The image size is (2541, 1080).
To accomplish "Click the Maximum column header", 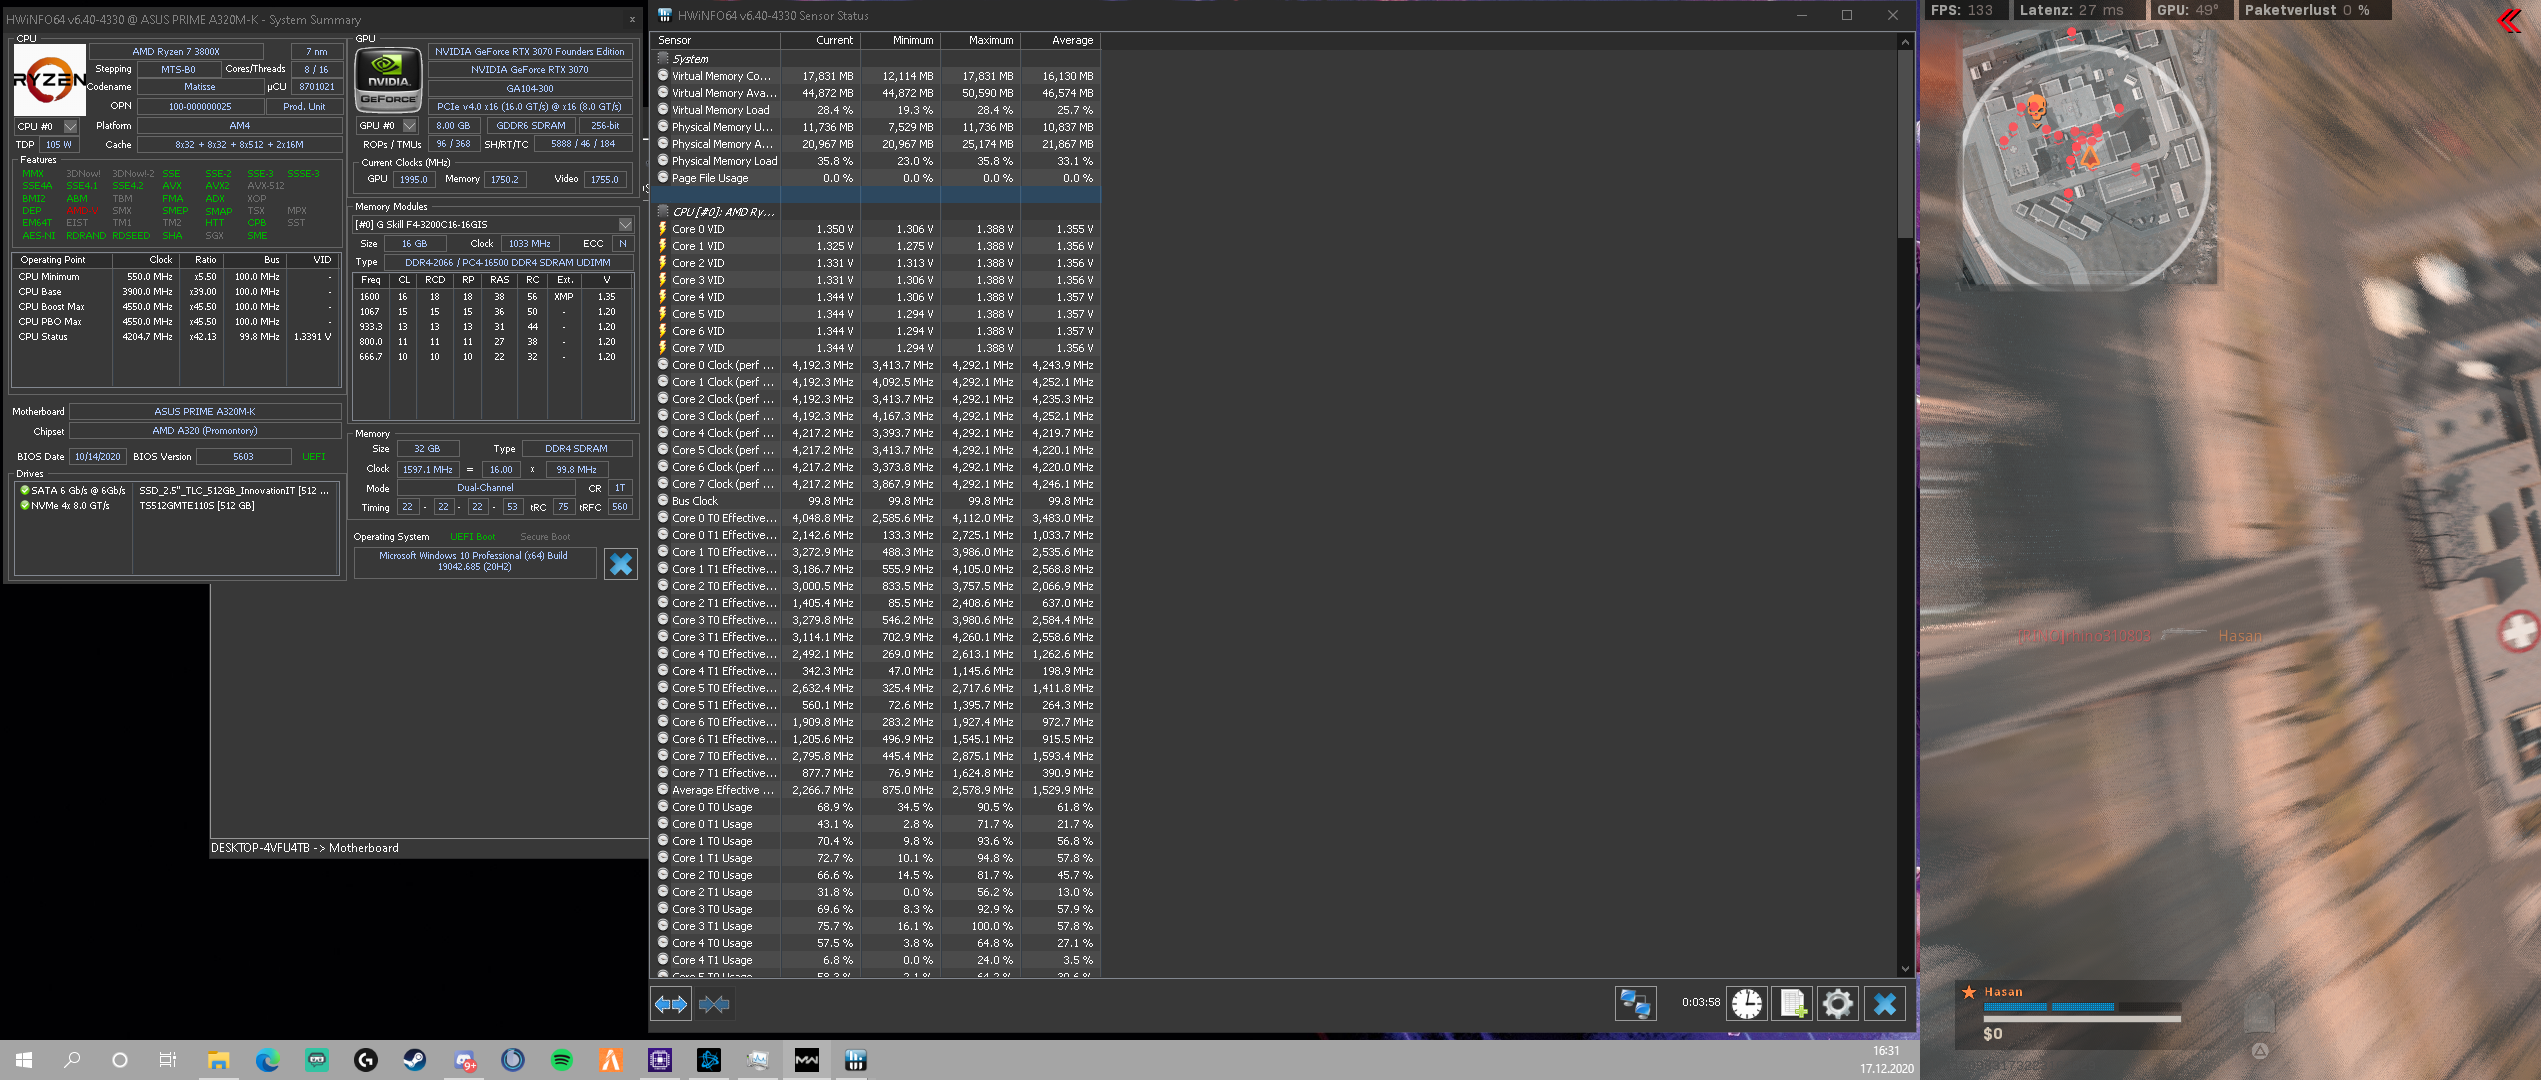I will (x=990, y=41).
